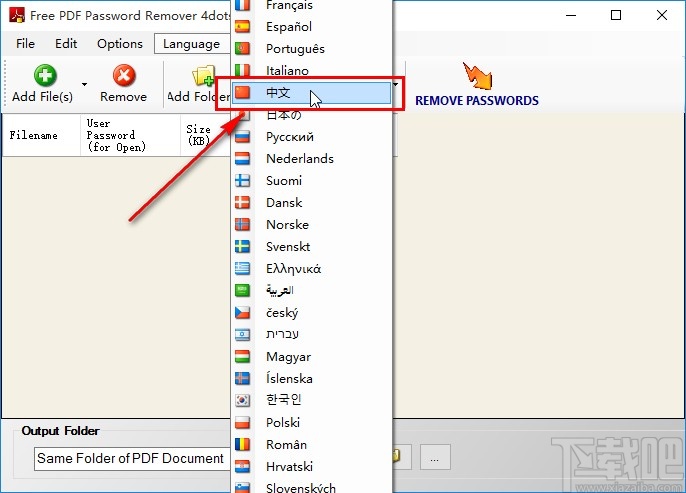
Task: Click the Chinese flag icon
Action: (242, 92)
